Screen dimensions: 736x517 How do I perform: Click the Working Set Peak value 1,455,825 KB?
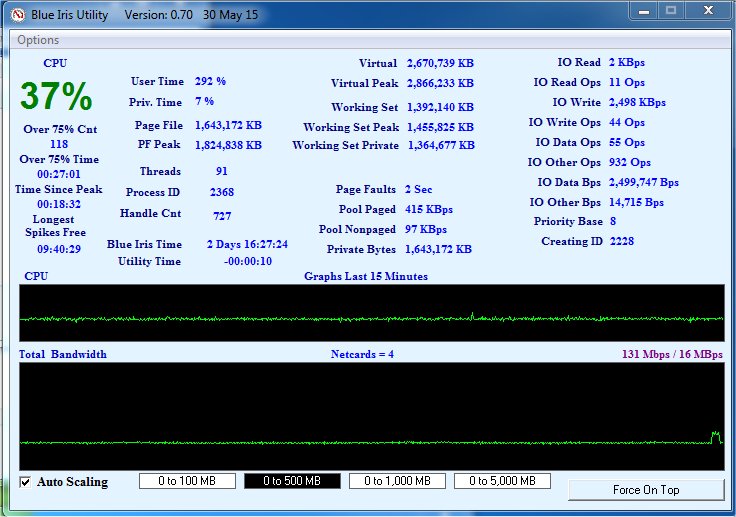[x=440, y=127]
